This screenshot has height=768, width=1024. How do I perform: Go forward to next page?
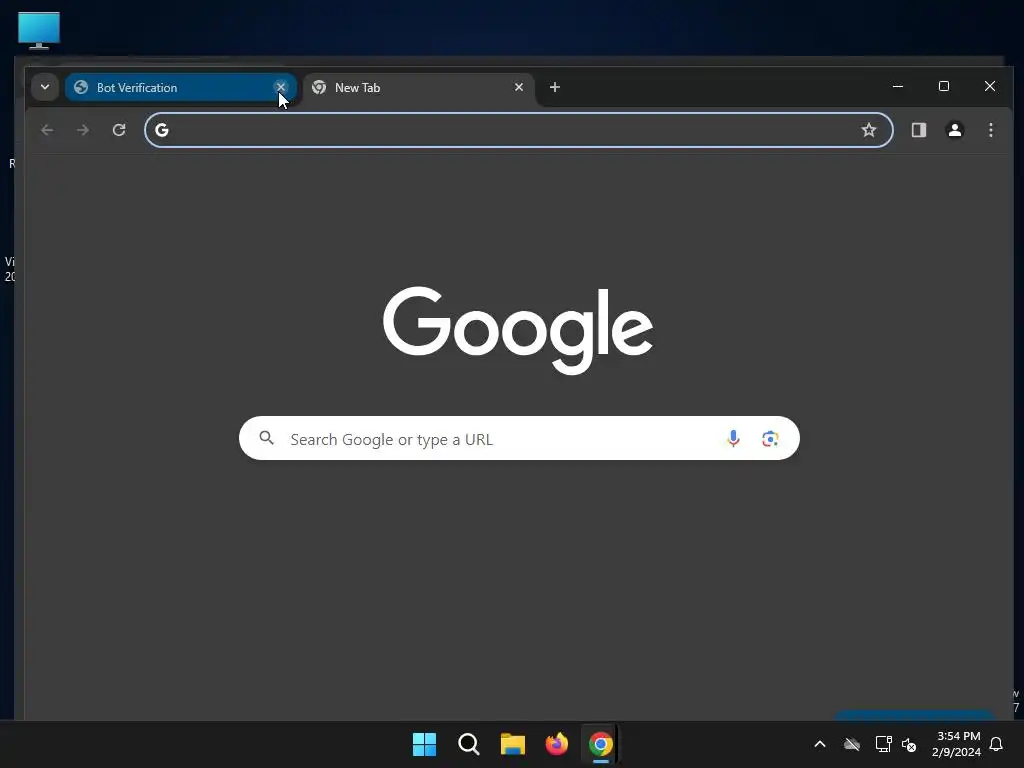tap(83, 130)
